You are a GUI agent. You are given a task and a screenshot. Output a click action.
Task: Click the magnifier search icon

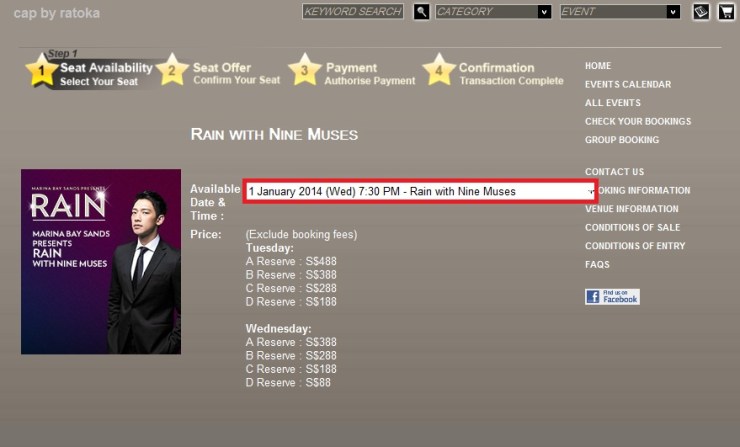point(422,12)
